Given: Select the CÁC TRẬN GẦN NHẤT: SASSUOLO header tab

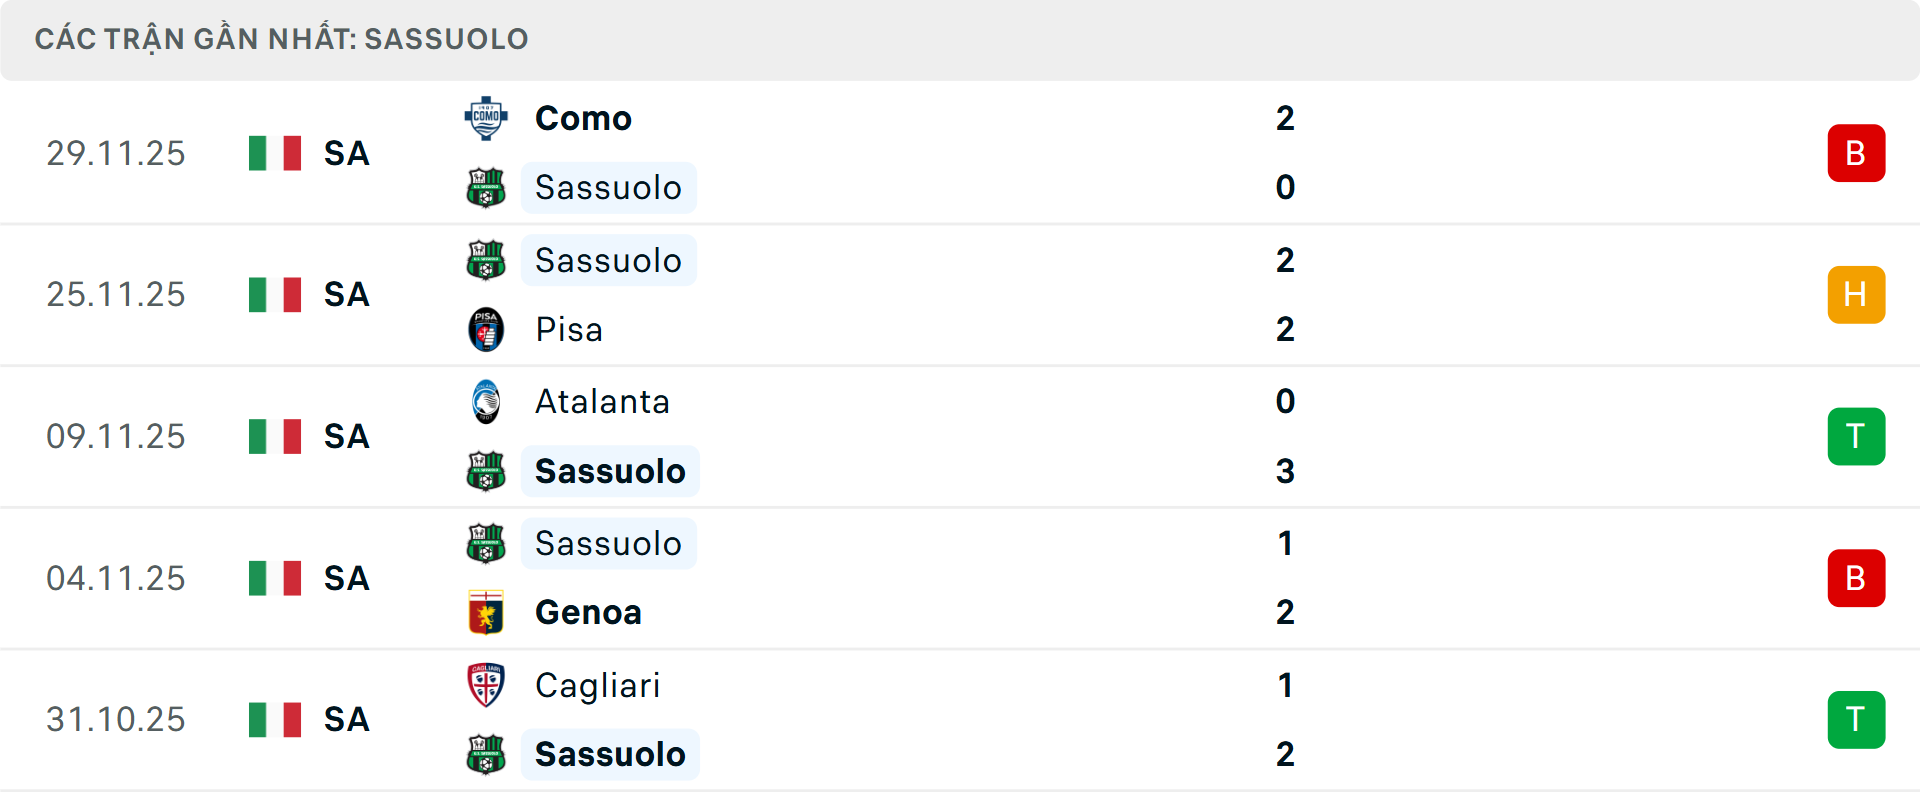Looking at the screenshot, I should point(281,39).
